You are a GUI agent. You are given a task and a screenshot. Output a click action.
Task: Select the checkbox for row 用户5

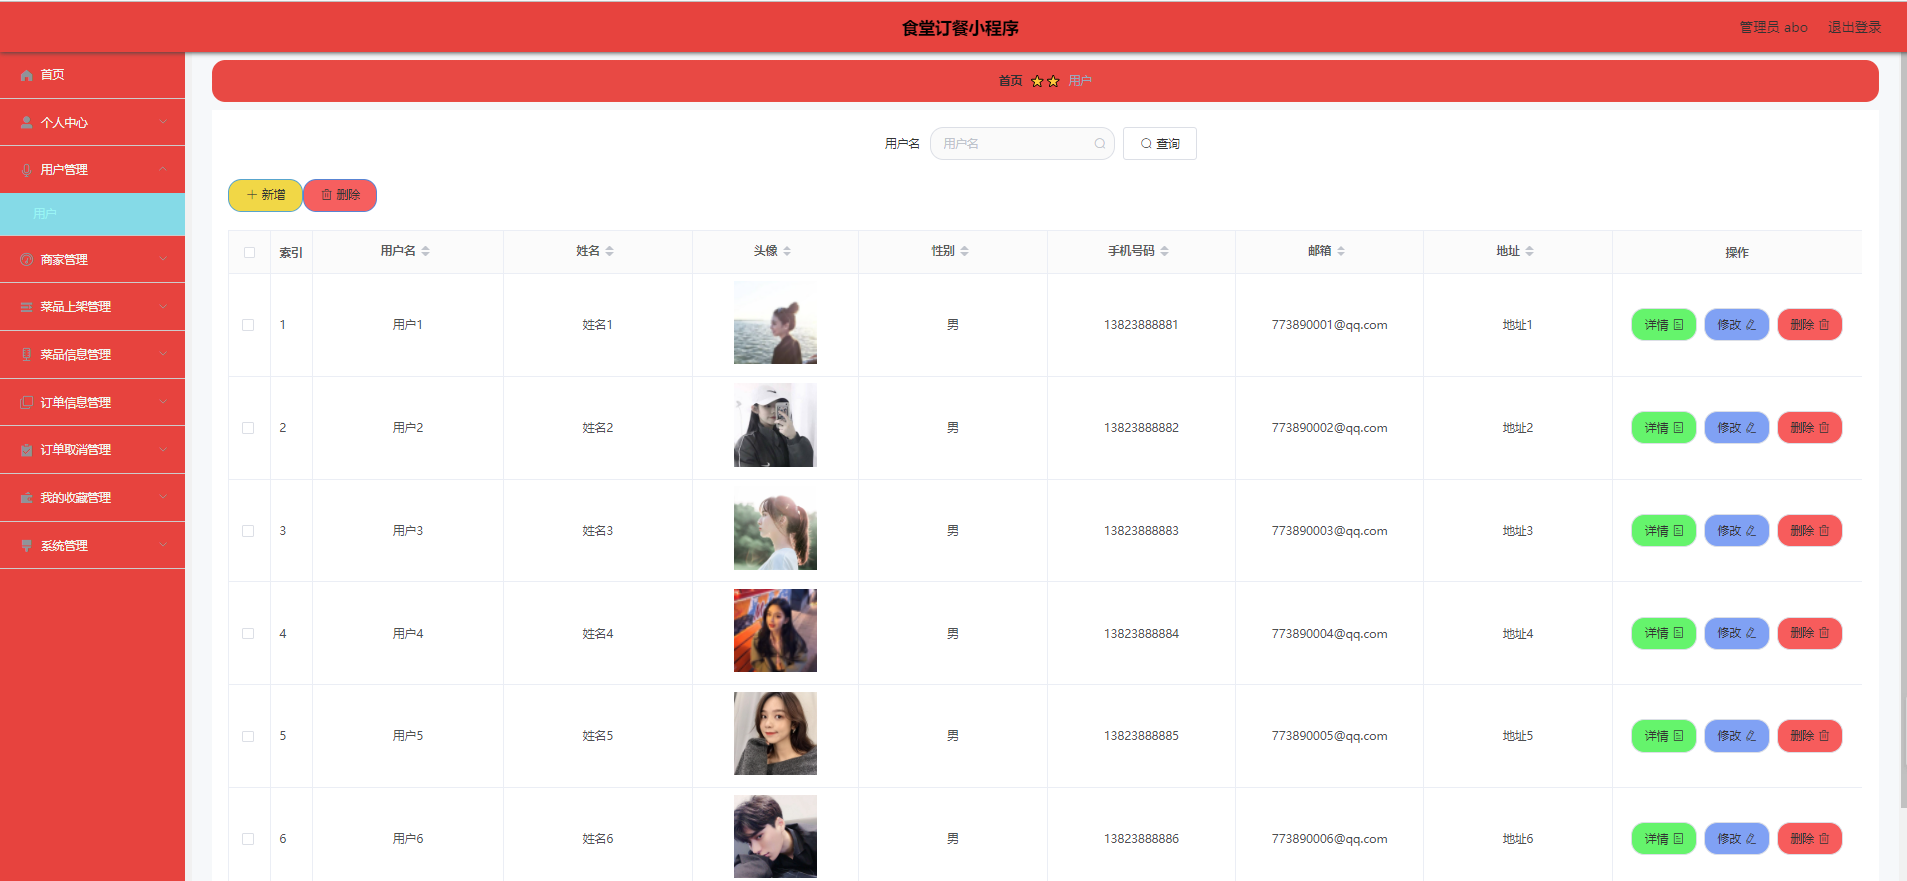click(x=248, y=737)
